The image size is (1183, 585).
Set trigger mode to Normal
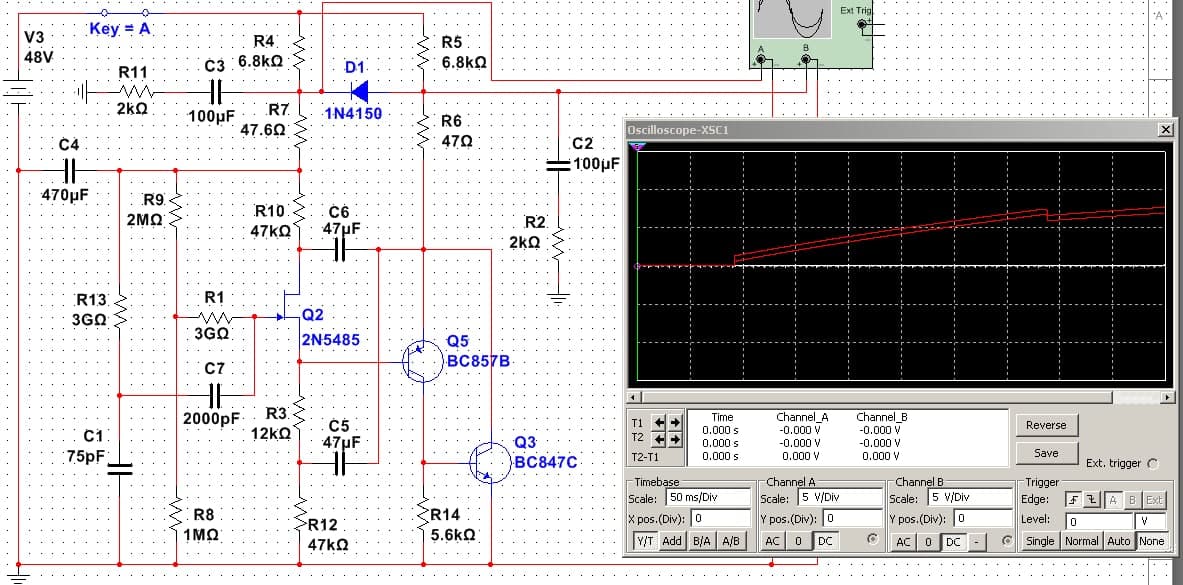point(1082,541)
